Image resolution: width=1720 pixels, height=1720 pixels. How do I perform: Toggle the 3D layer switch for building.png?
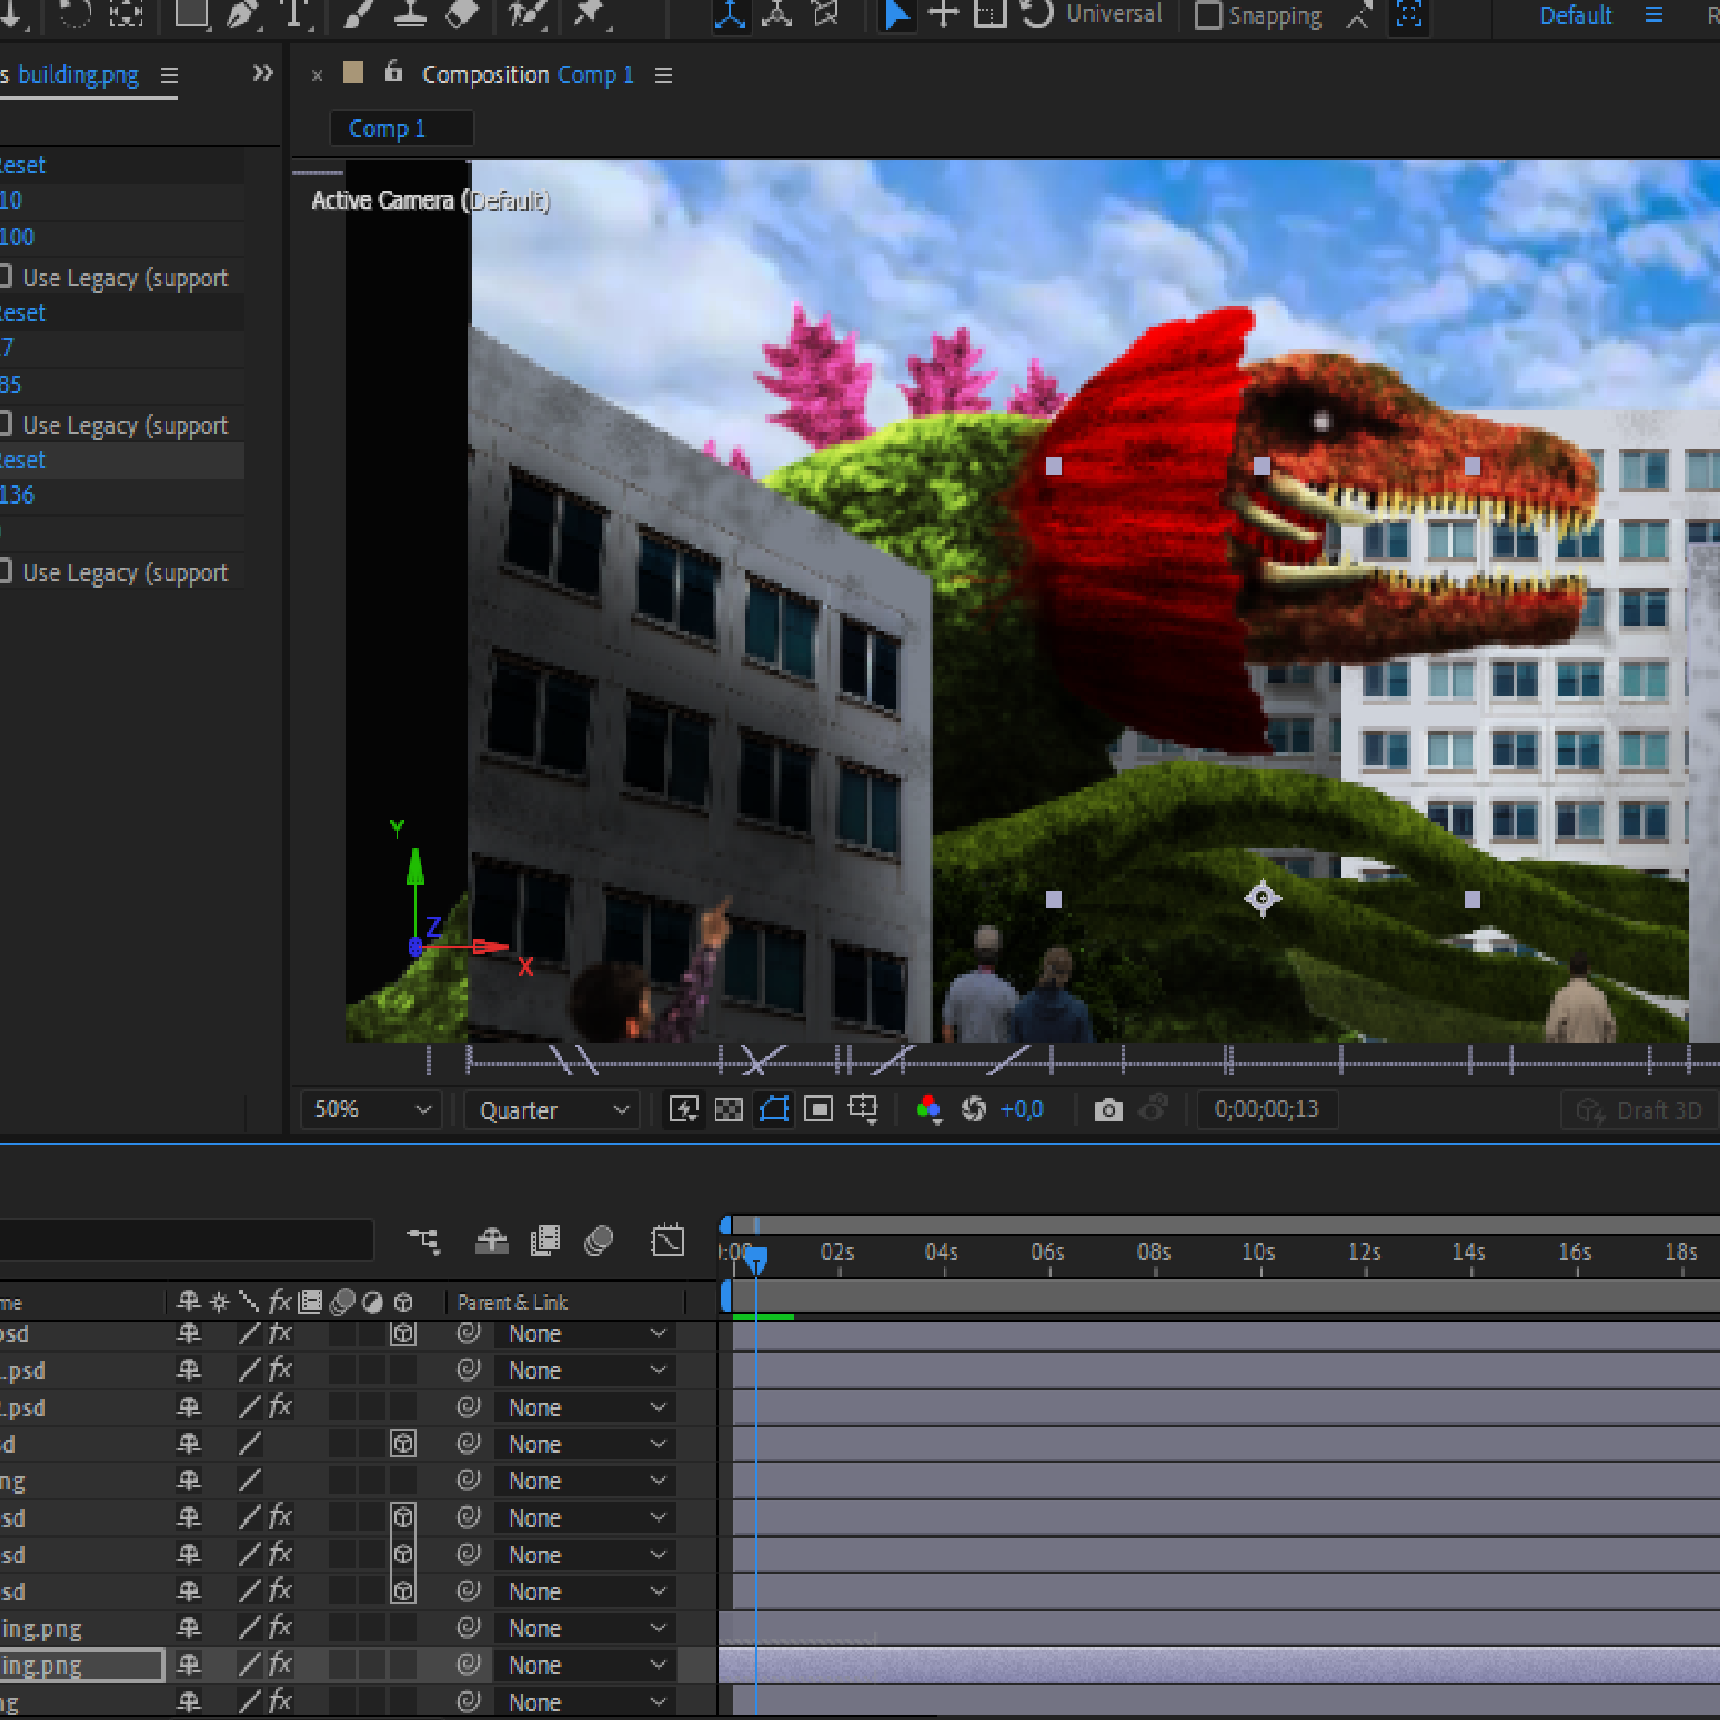pyautogui.click(x=403, y=1665)
